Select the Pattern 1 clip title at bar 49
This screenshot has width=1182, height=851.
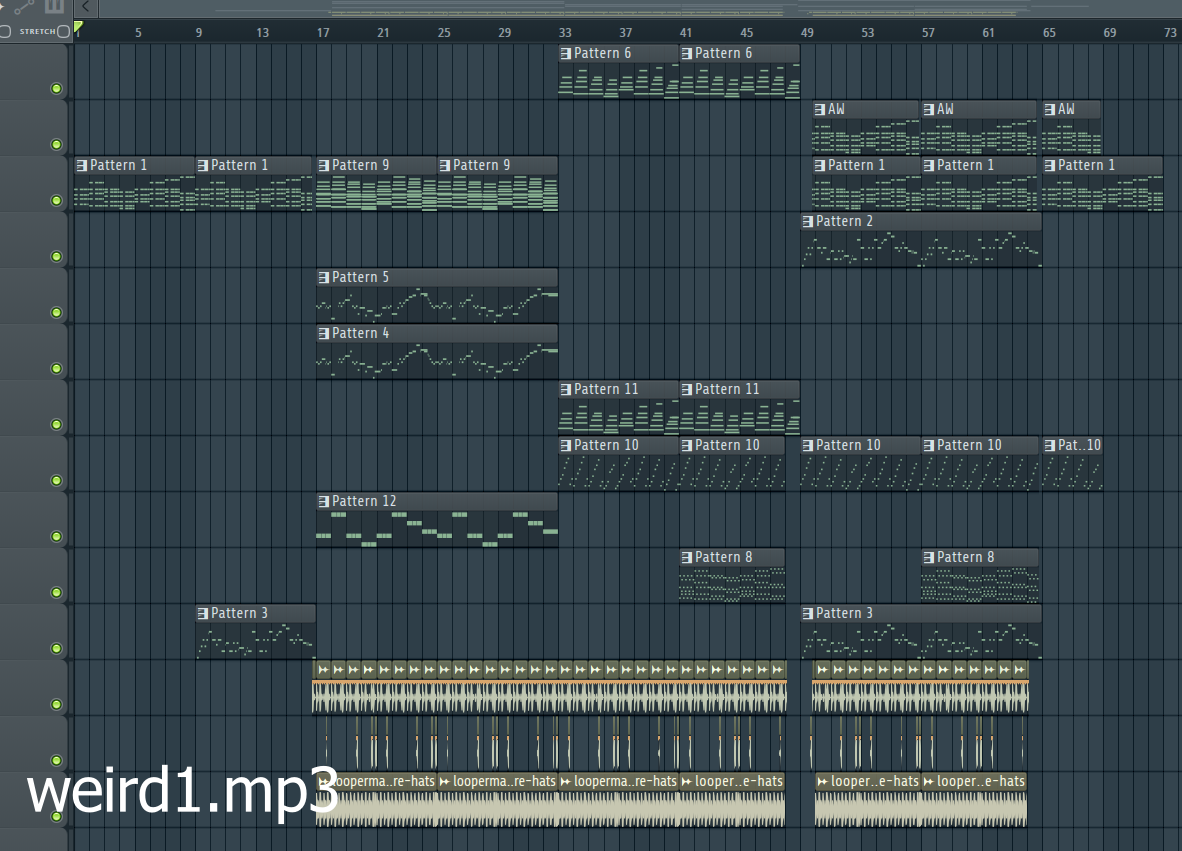click(x=856, y=165)
